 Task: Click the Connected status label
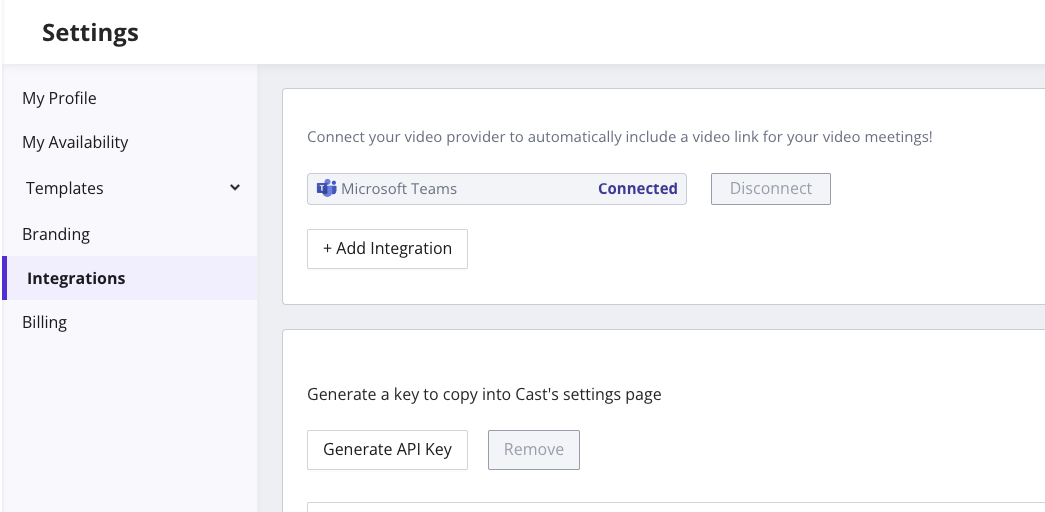pos(637,188)
